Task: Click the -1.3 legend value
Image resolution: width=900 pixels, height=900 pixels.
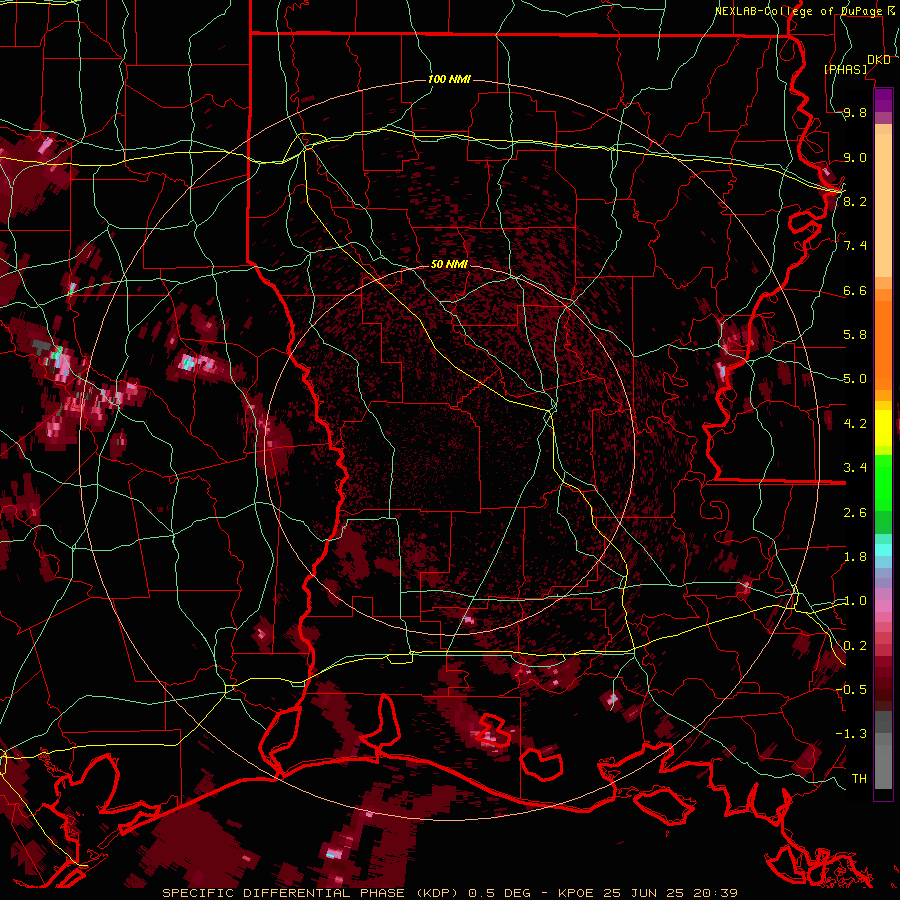Action: pyautogui.click(x=851, y=734)
